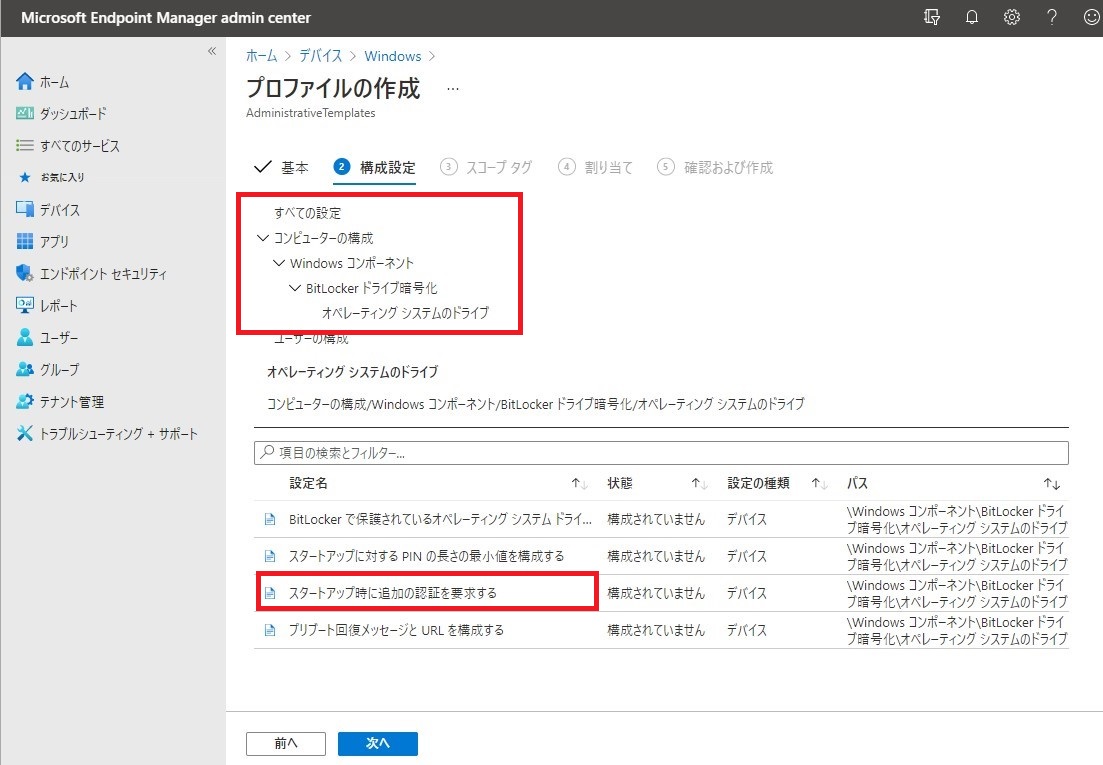Sort the table by 設定名
Image resolution: width=1103 pixels, height=765 pixels.
click(579, 484)
